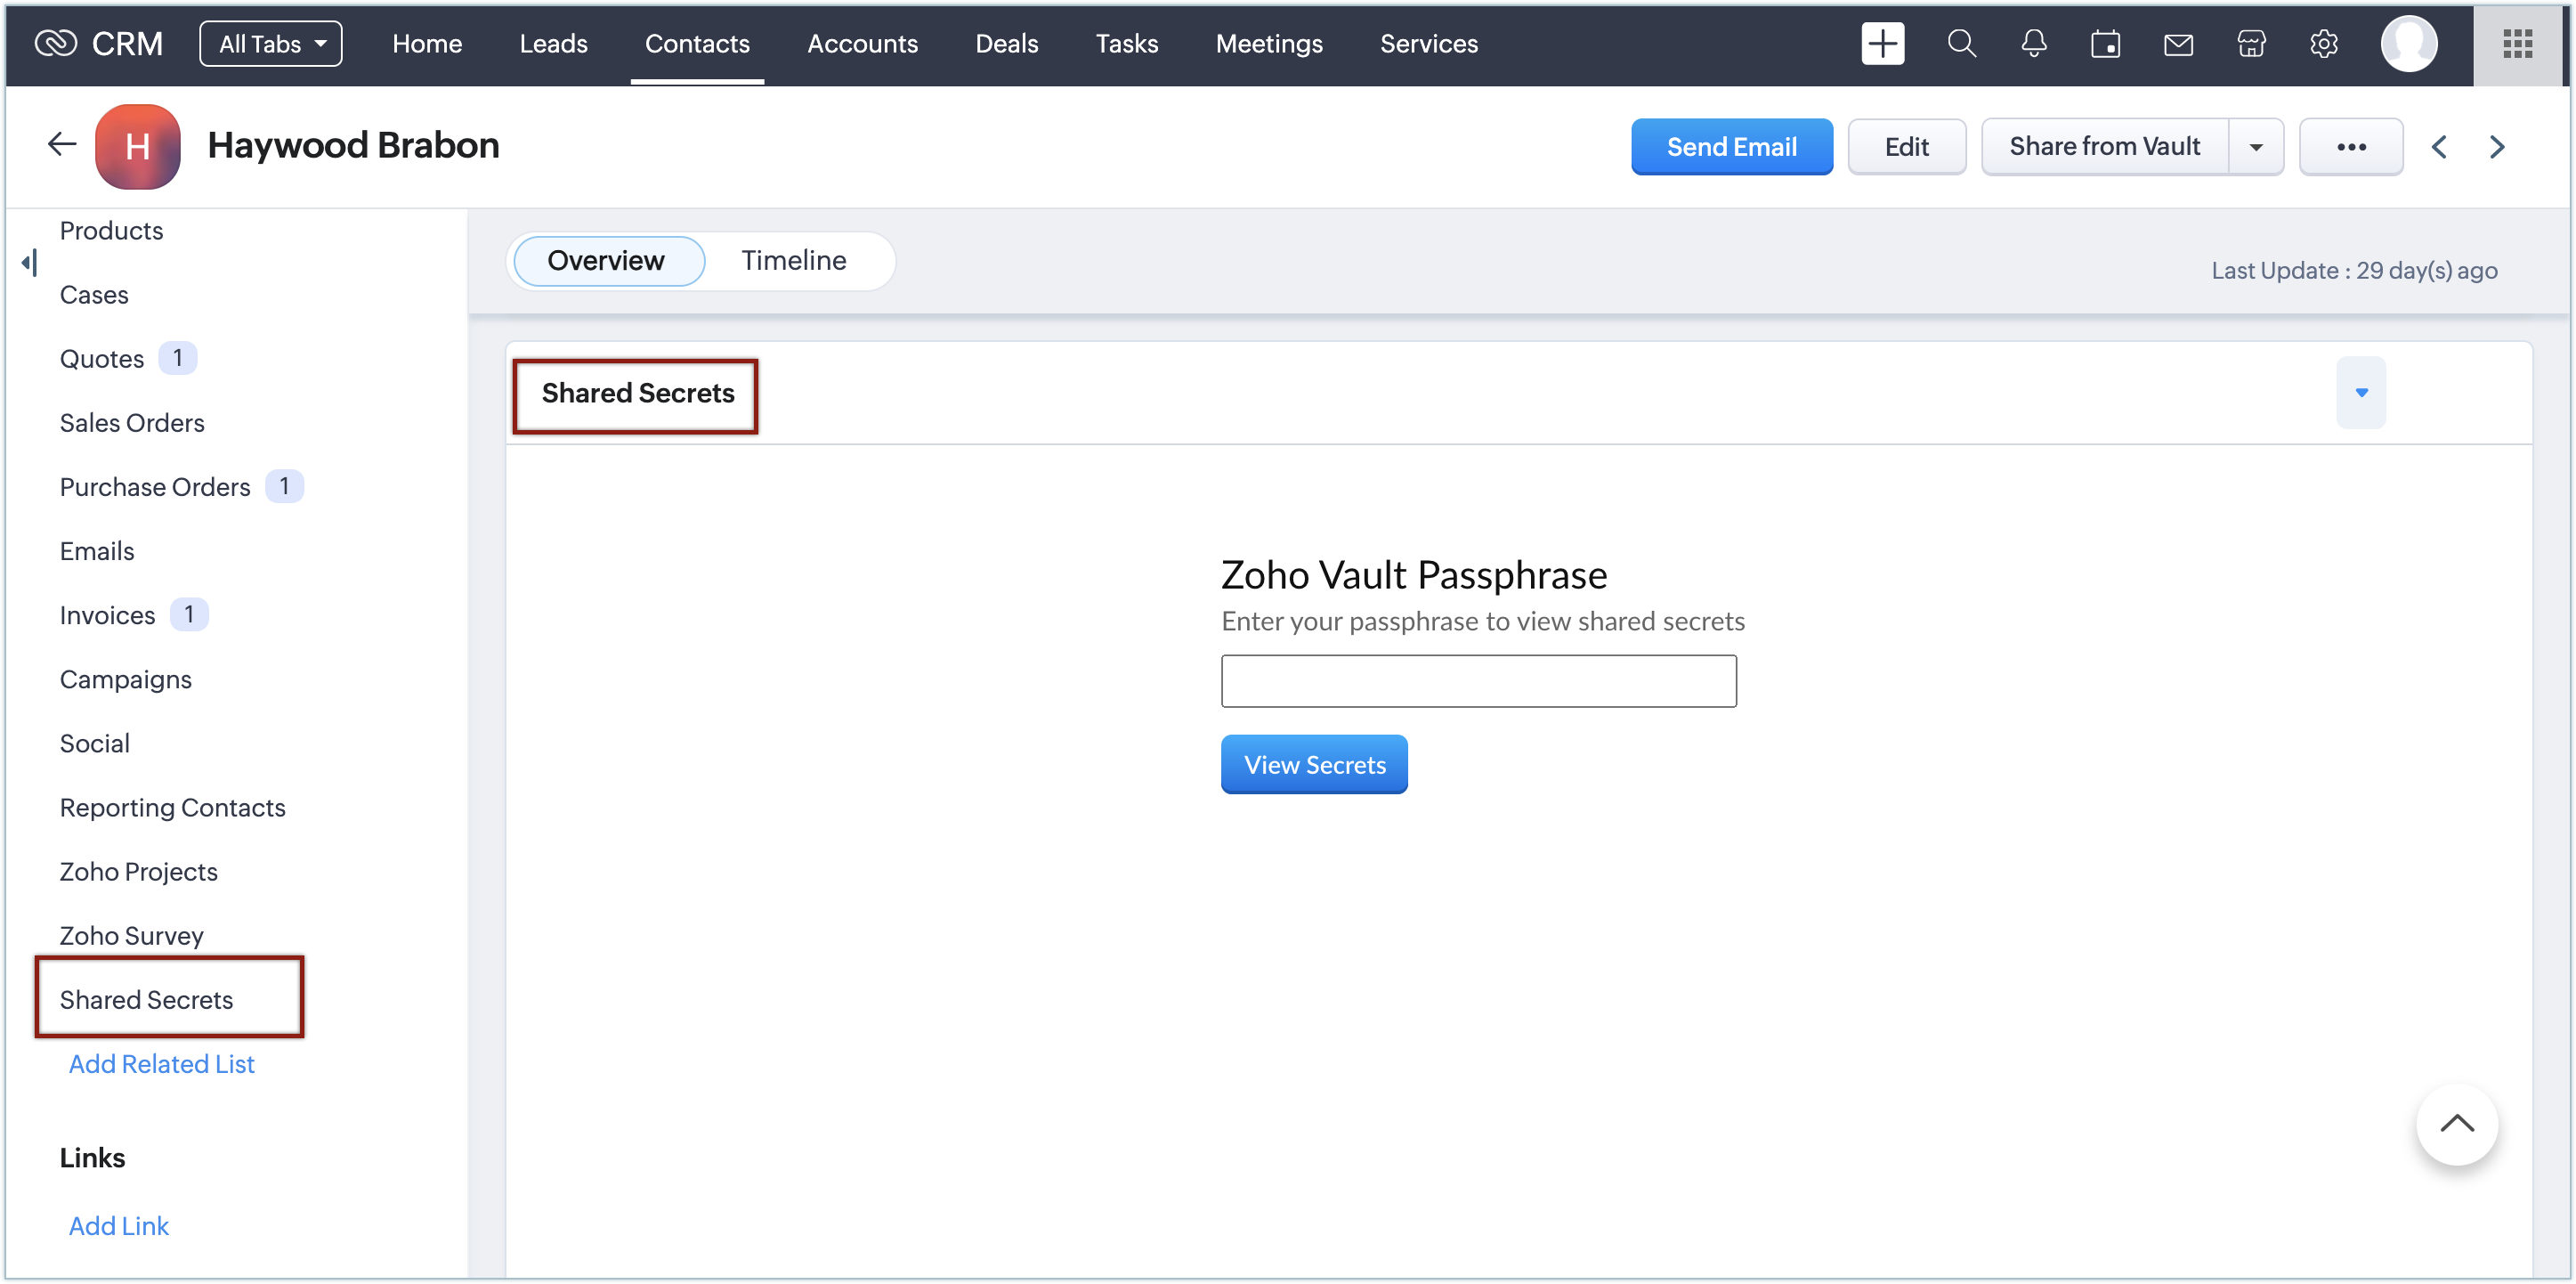
Task: Open the Deals tab
Action: pos(1006,43)
